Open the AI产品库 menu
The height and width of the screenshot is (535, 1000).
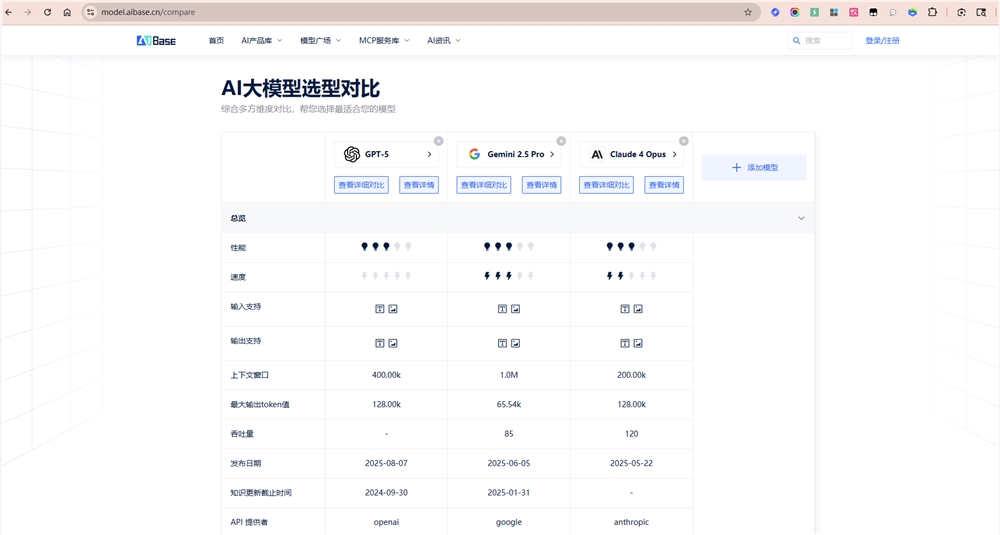click(261, 41)
